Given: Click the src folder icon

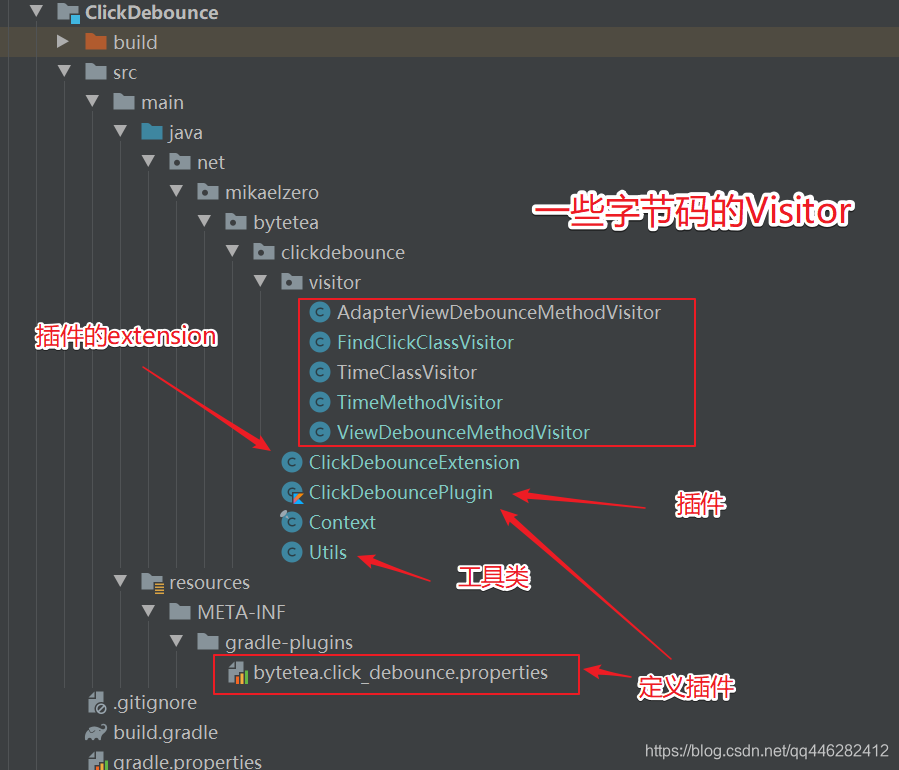Looking at the screenshot, I should tap(96, 72).
